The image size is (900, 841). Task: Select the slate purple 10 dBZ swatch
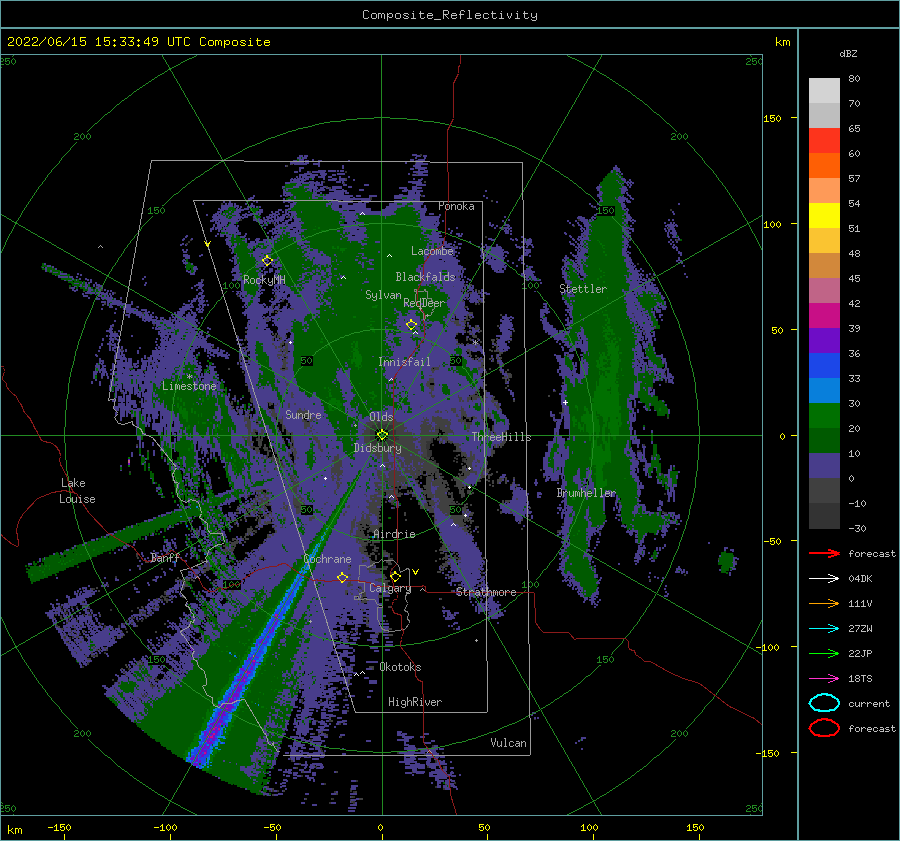pos(824,466)
